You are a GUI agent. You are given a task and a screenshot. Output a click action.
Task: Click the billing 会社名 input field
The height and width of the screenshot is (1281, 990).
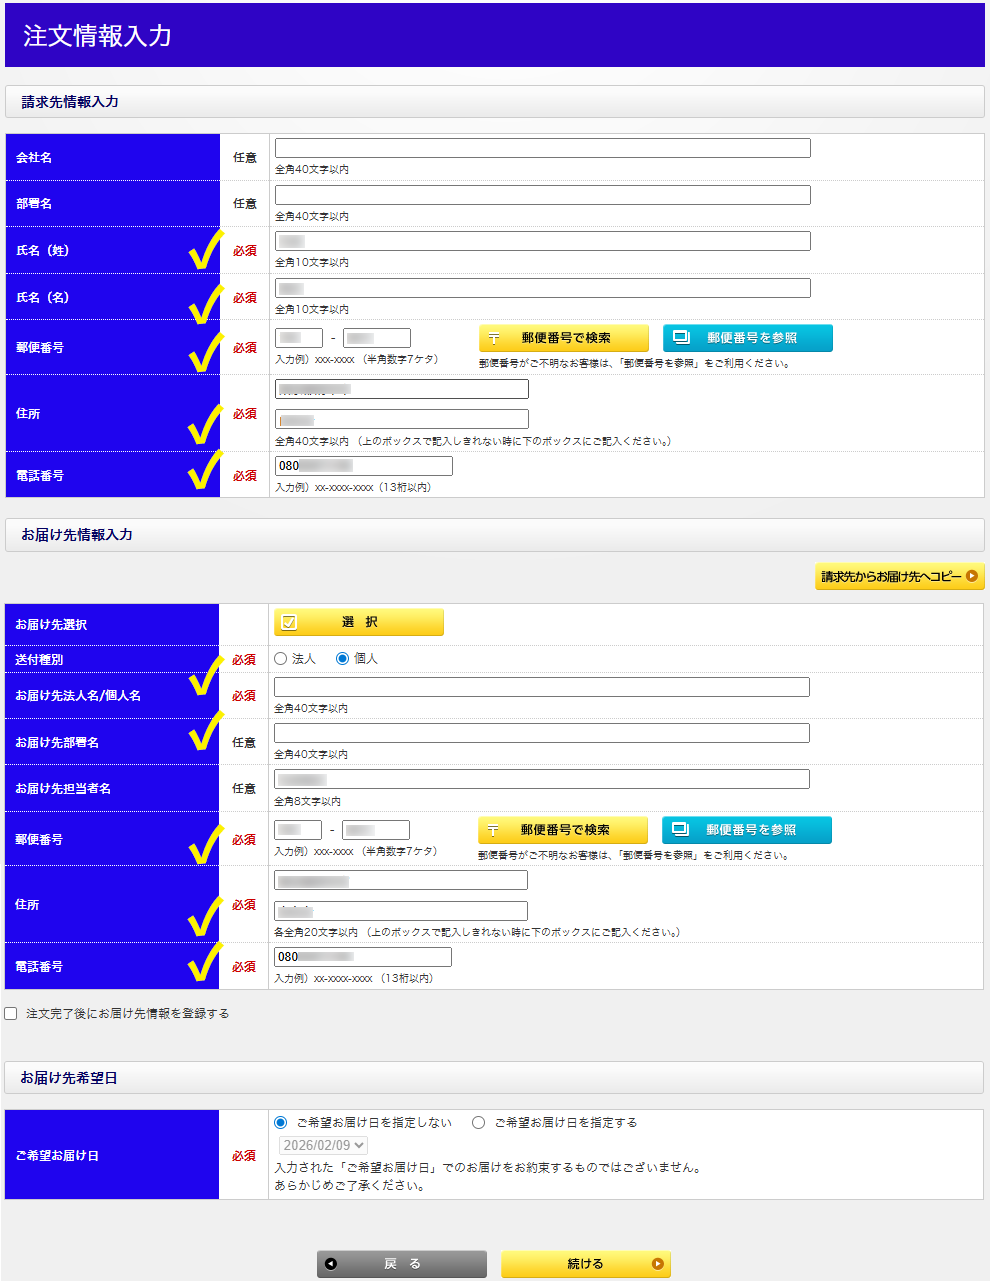542,148
